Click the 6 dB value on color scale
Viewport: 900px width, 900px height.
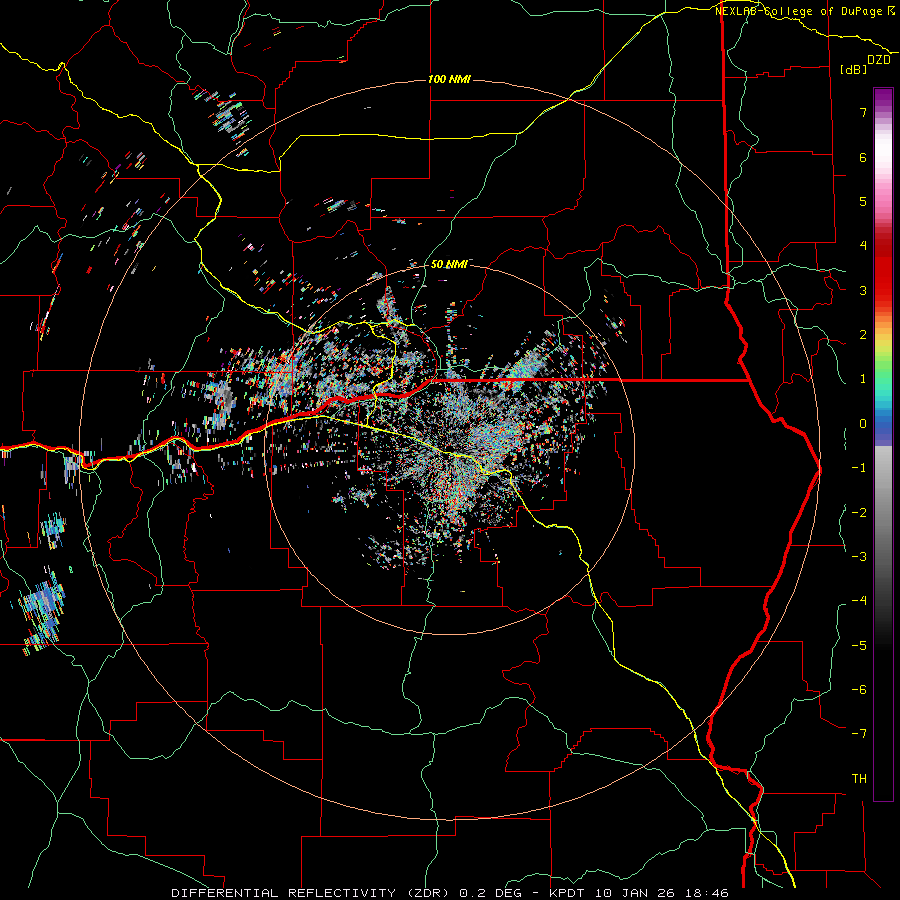coord(863,157)
